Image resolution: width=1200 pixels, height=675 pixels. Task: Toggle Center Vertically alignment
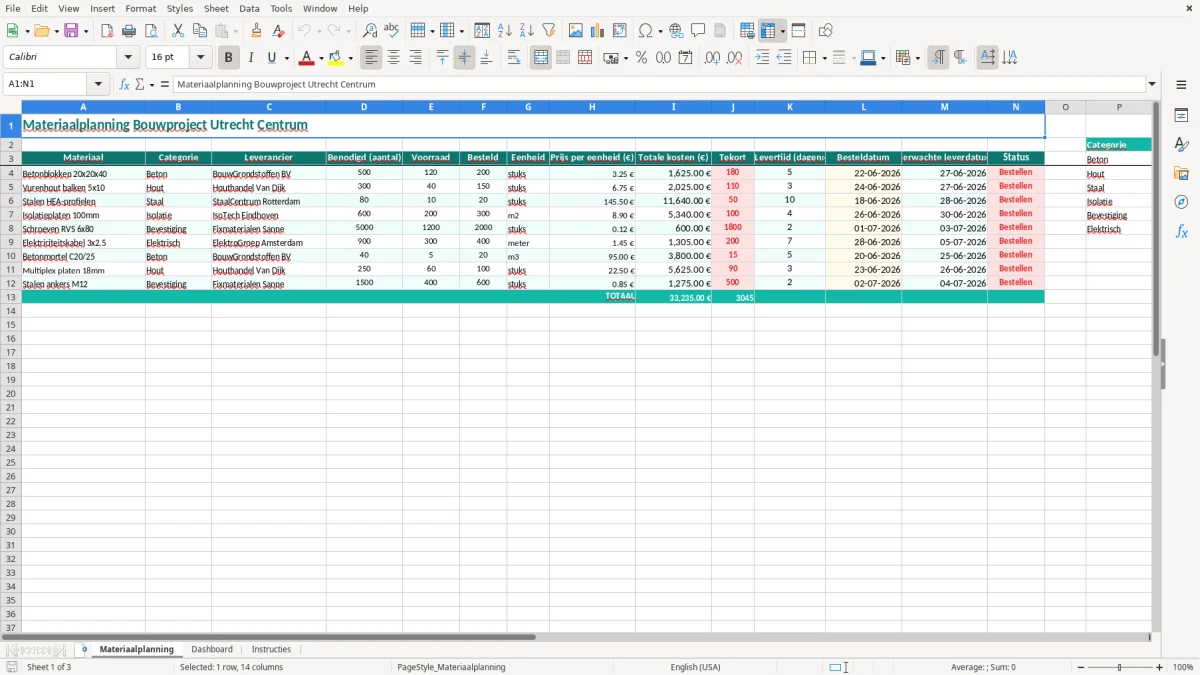464,58
